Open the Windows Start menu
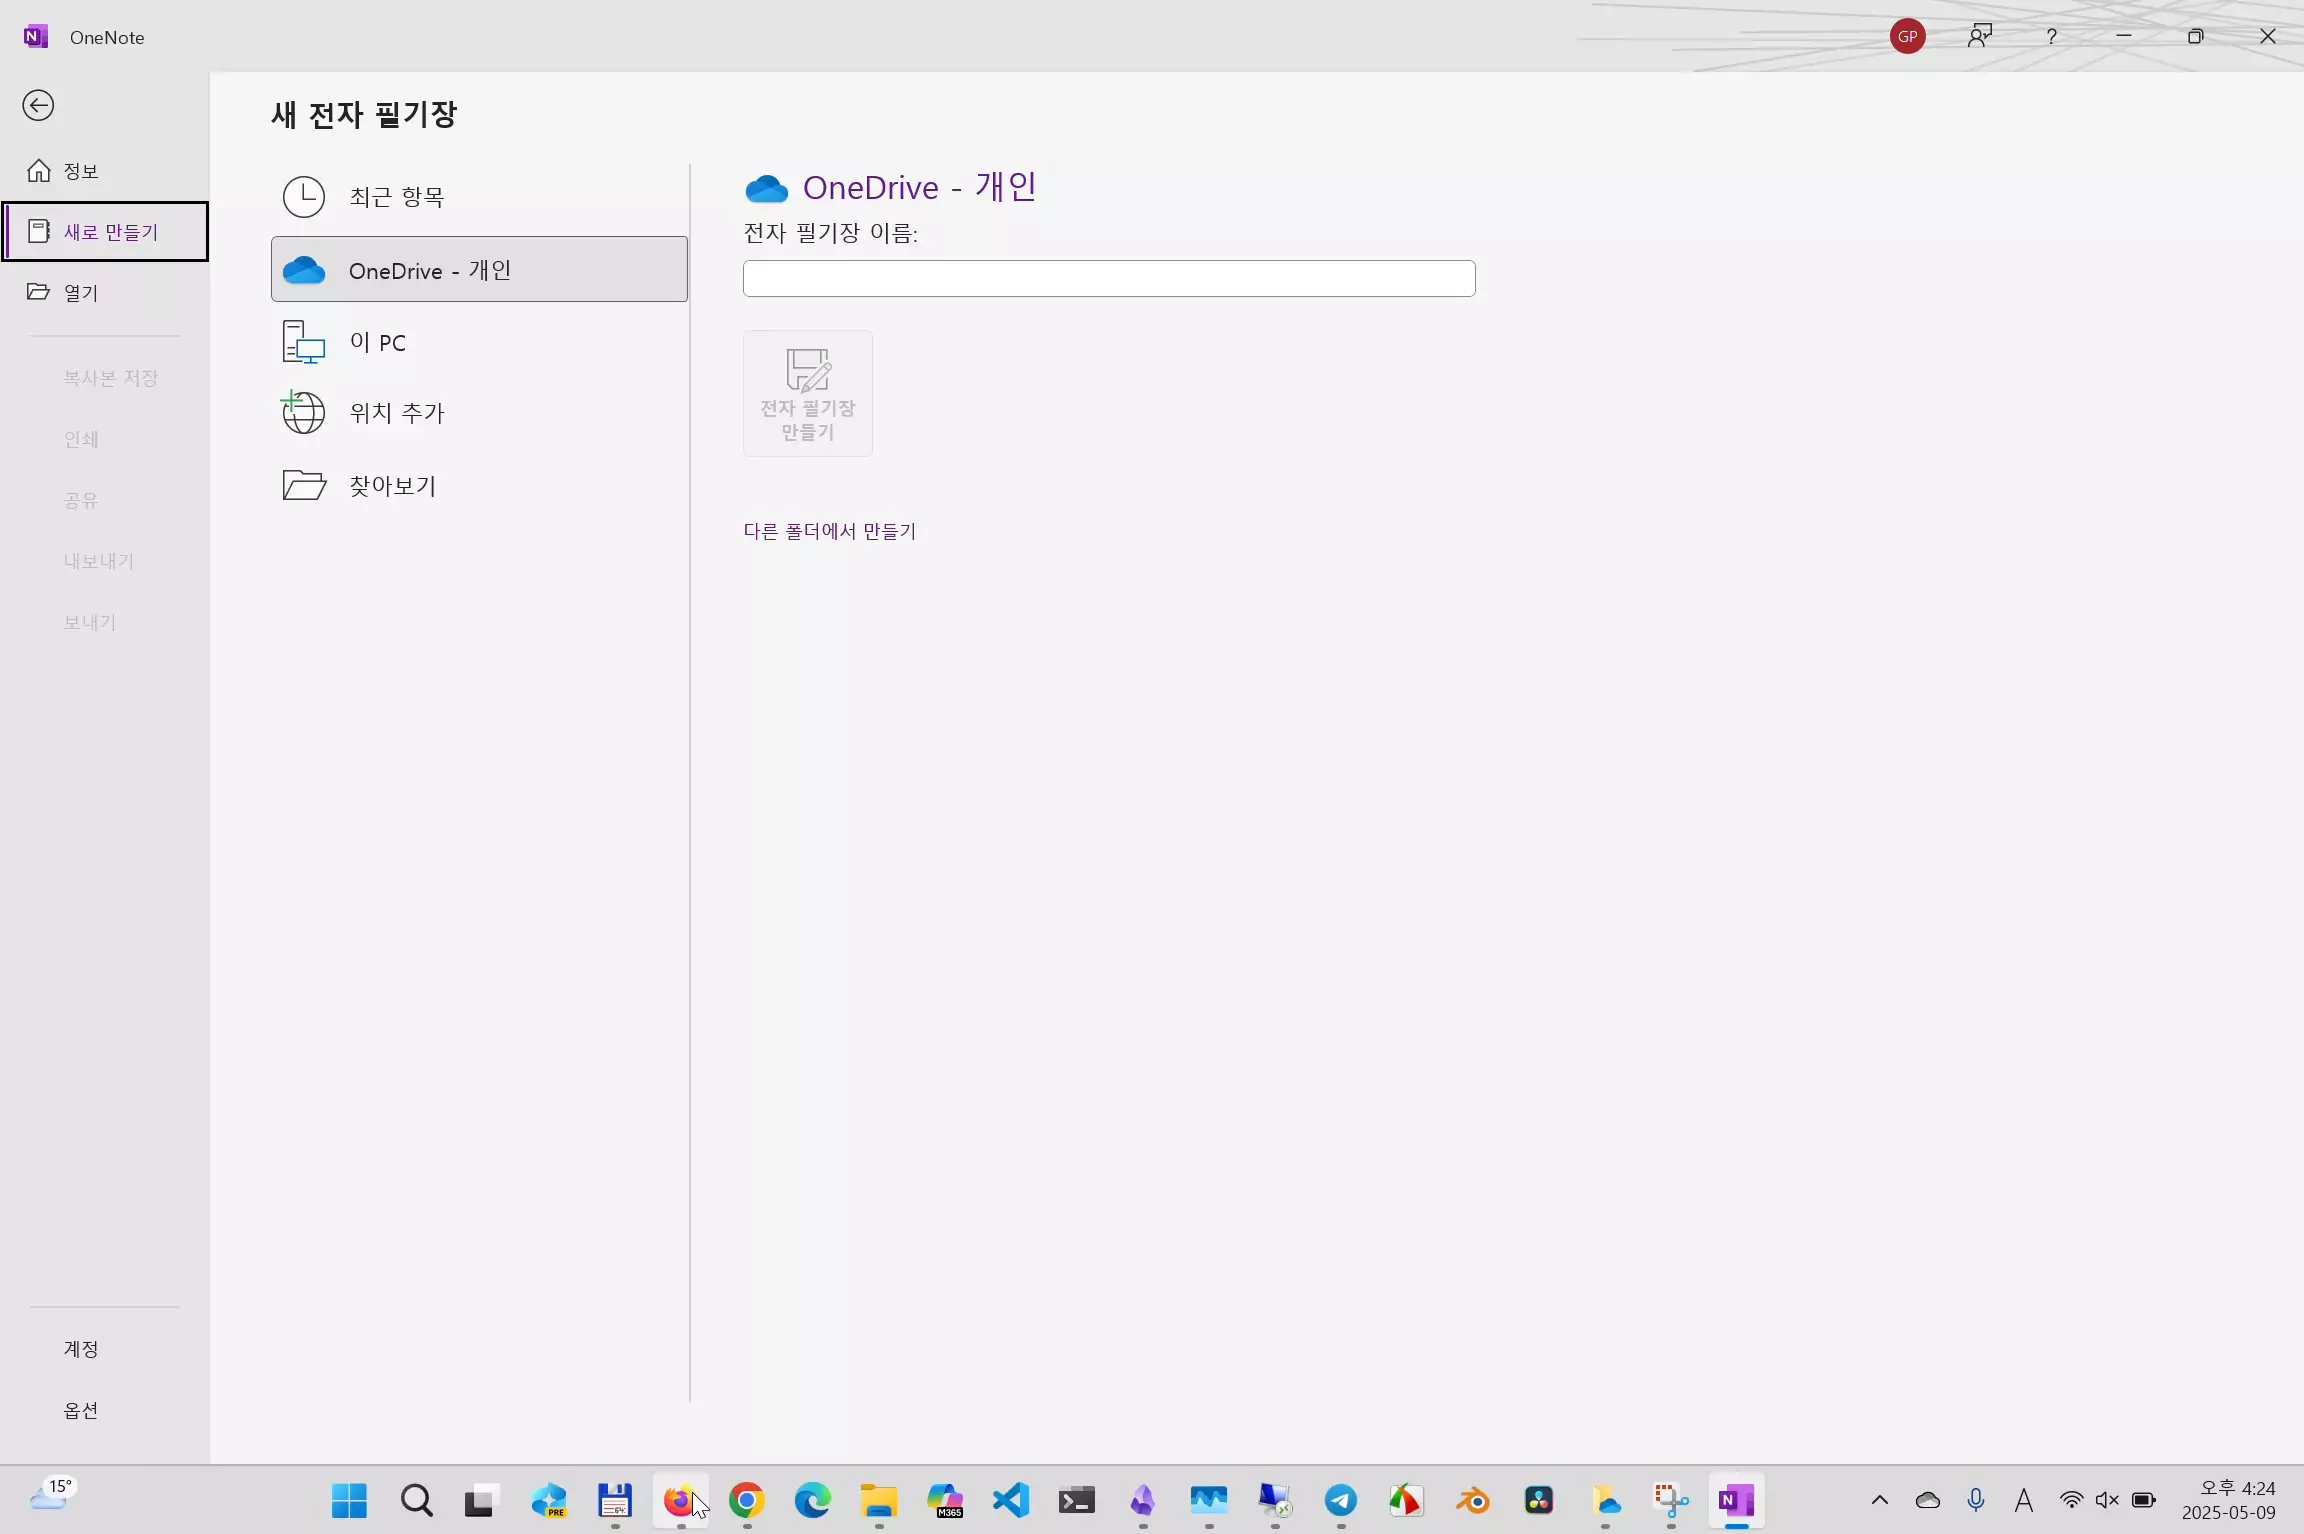The height and width of the screenshot is (1534, 2304). pyautogui.click(x=349, y=1501)
